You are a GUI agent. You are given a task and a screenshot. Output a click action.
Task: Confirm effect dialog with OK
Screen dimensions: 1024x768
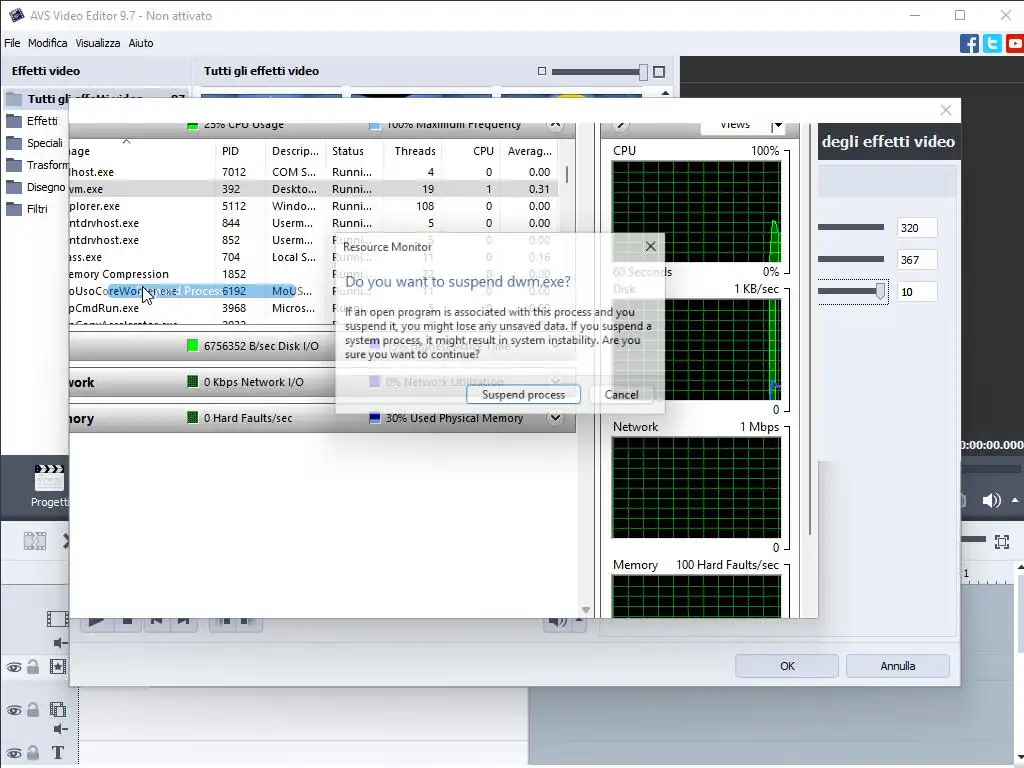pos(787,666)
